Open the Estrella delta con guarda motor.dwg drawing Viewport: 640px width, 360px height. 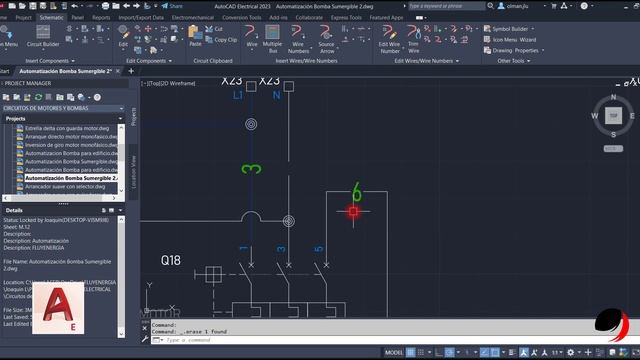pyautogui.click(x=67, y=128)
